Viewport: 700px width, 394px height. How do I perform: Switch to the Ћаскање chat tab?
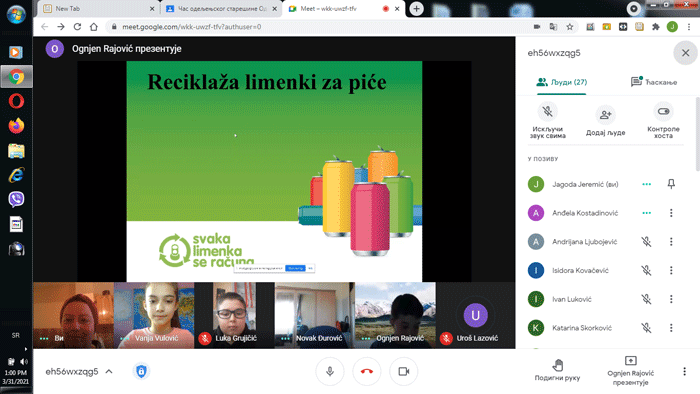654,82
